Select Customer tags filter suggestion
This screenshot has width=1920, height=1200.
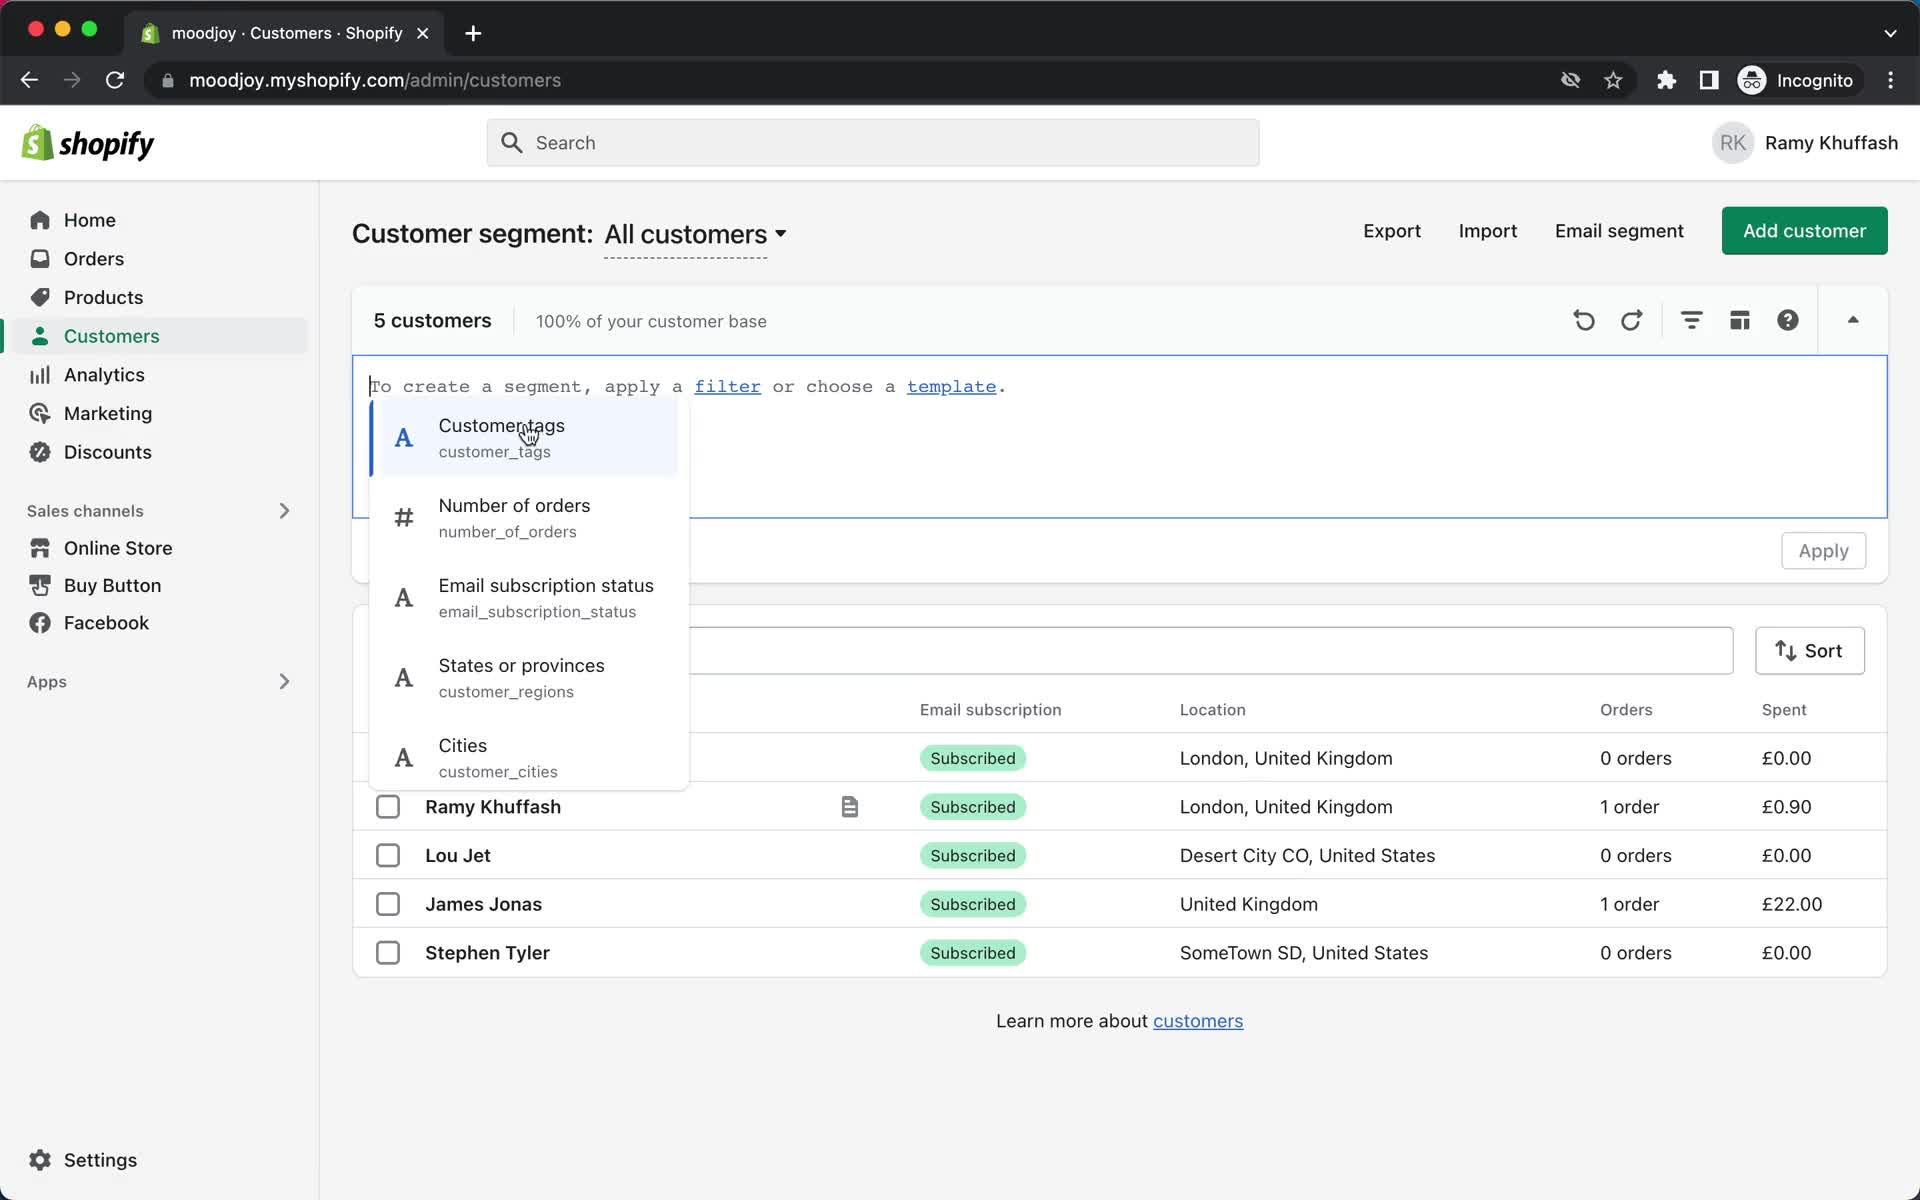pyautogui.click(x=525, y=438)
